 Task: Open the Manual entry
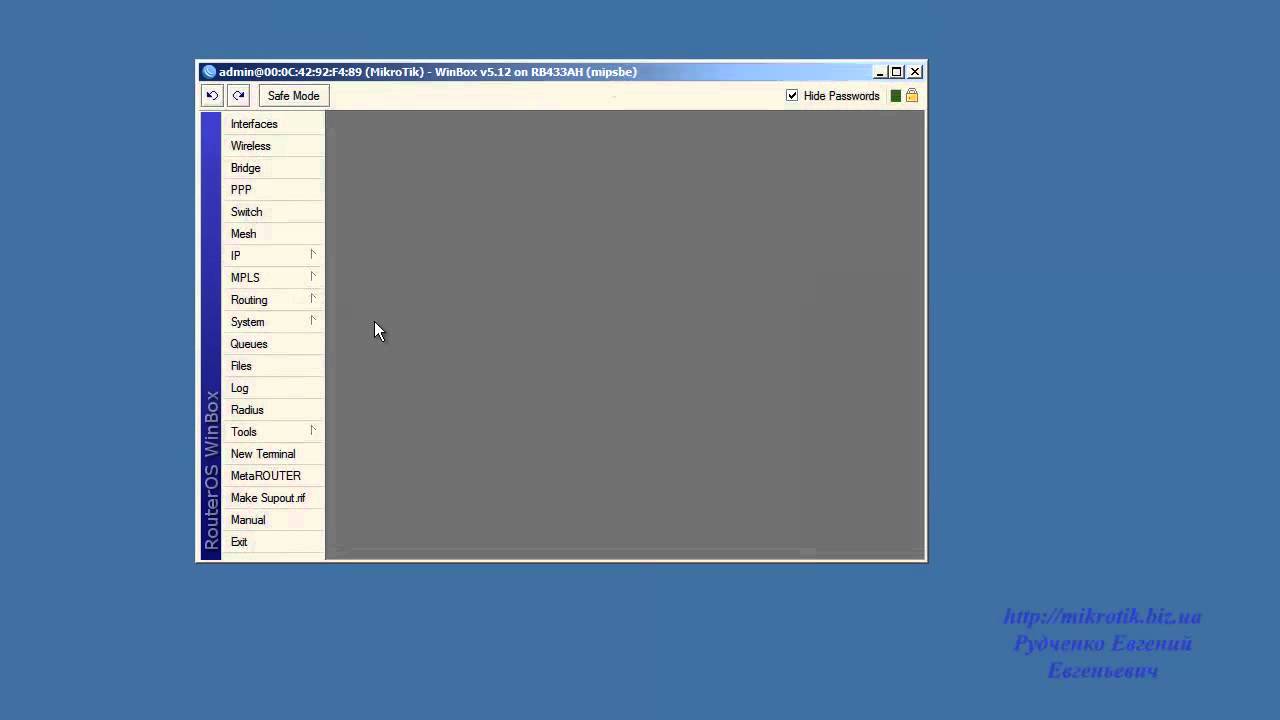[x=273, y=520]
